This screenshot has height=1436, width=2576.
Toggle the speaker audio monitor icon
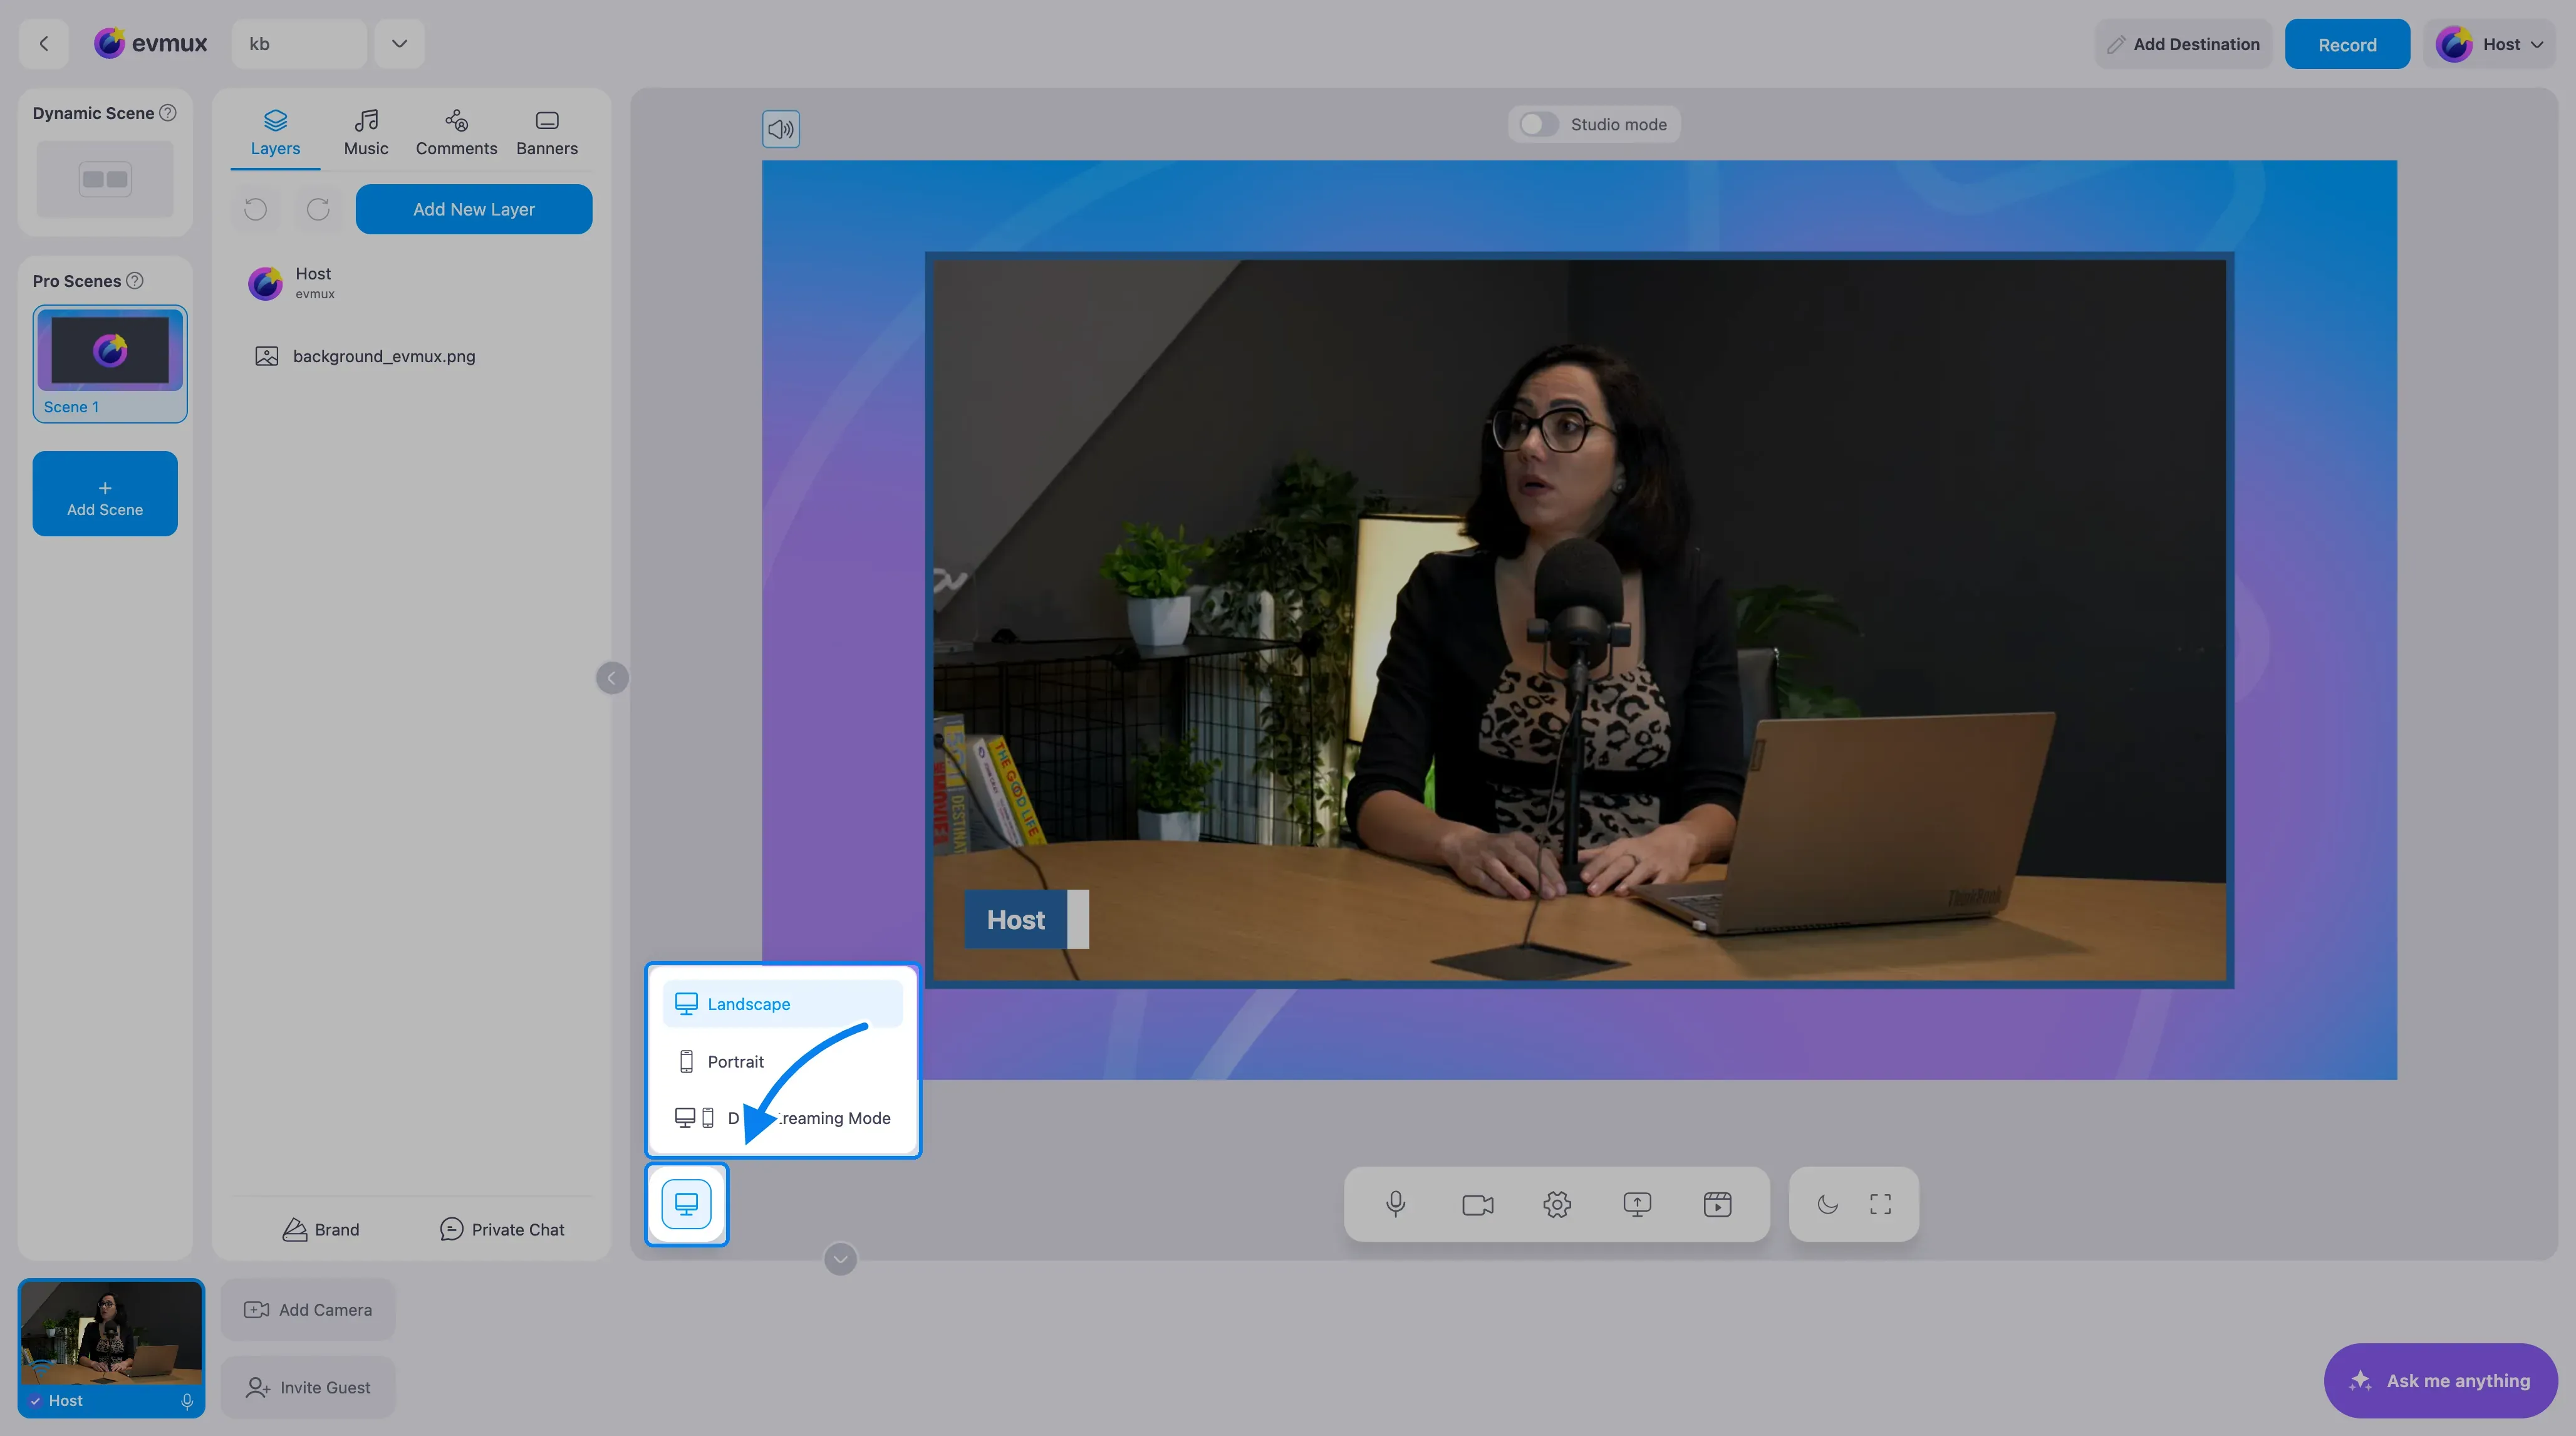tap(781, 129)
